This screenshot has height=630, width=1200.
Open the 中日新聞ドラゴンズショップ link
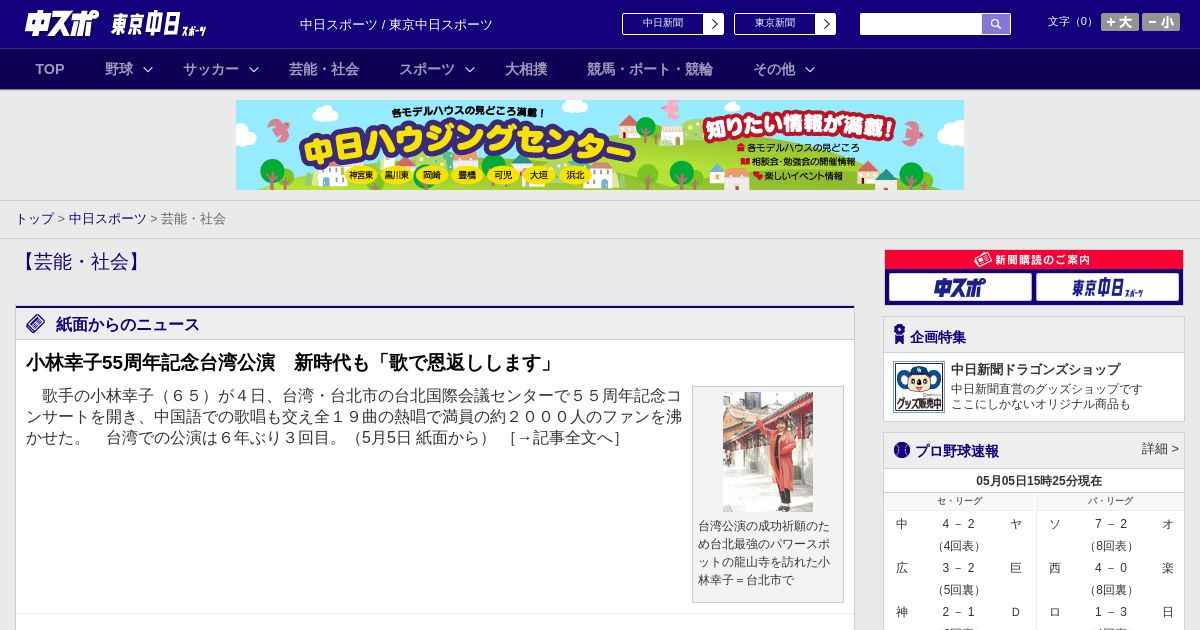tap(1035, 369)
